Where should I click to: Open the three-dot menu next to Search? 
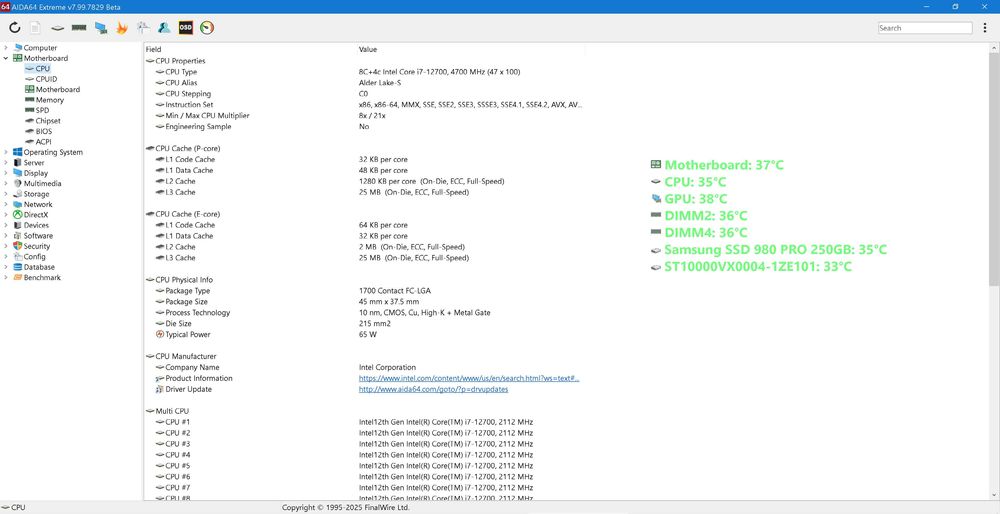pyautogui.click(x=985, y=28)
